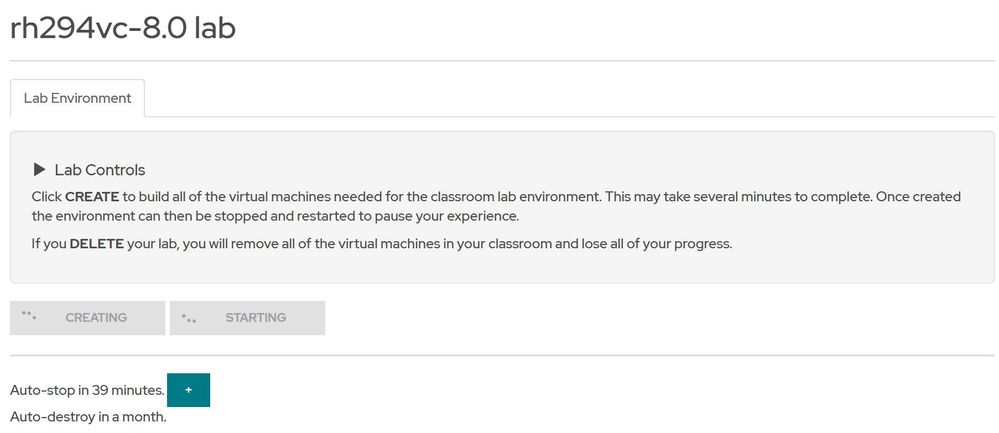This screenshot has height=433, width=999.
Task: Click the divider line below the lab buttons
Action: 500,355
